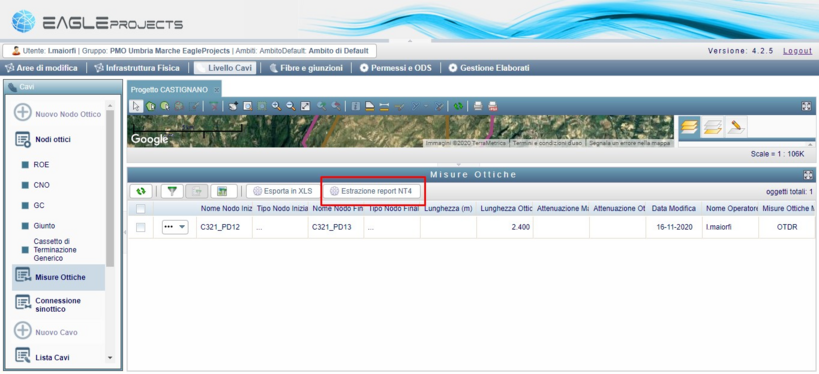Close the Progetto CASTIGNANO tab
Image resolution: width=819 pixels, height=374 pixels.
217,90
